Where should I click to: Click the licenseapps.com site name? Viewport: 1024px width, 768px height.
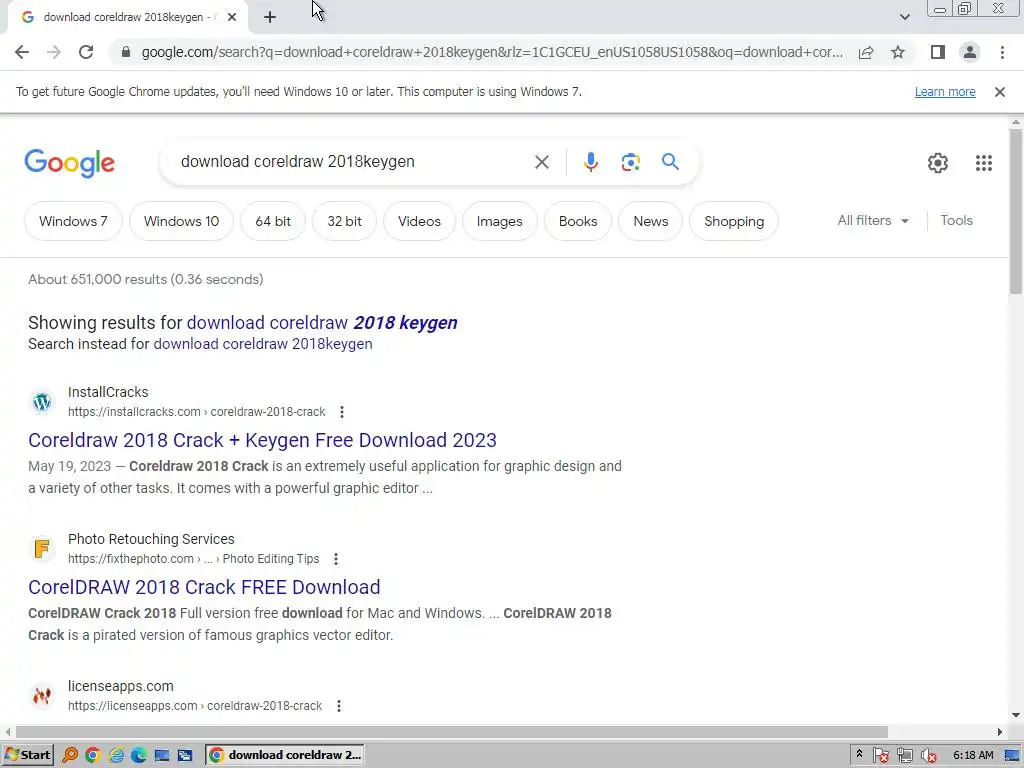[121, 686]
